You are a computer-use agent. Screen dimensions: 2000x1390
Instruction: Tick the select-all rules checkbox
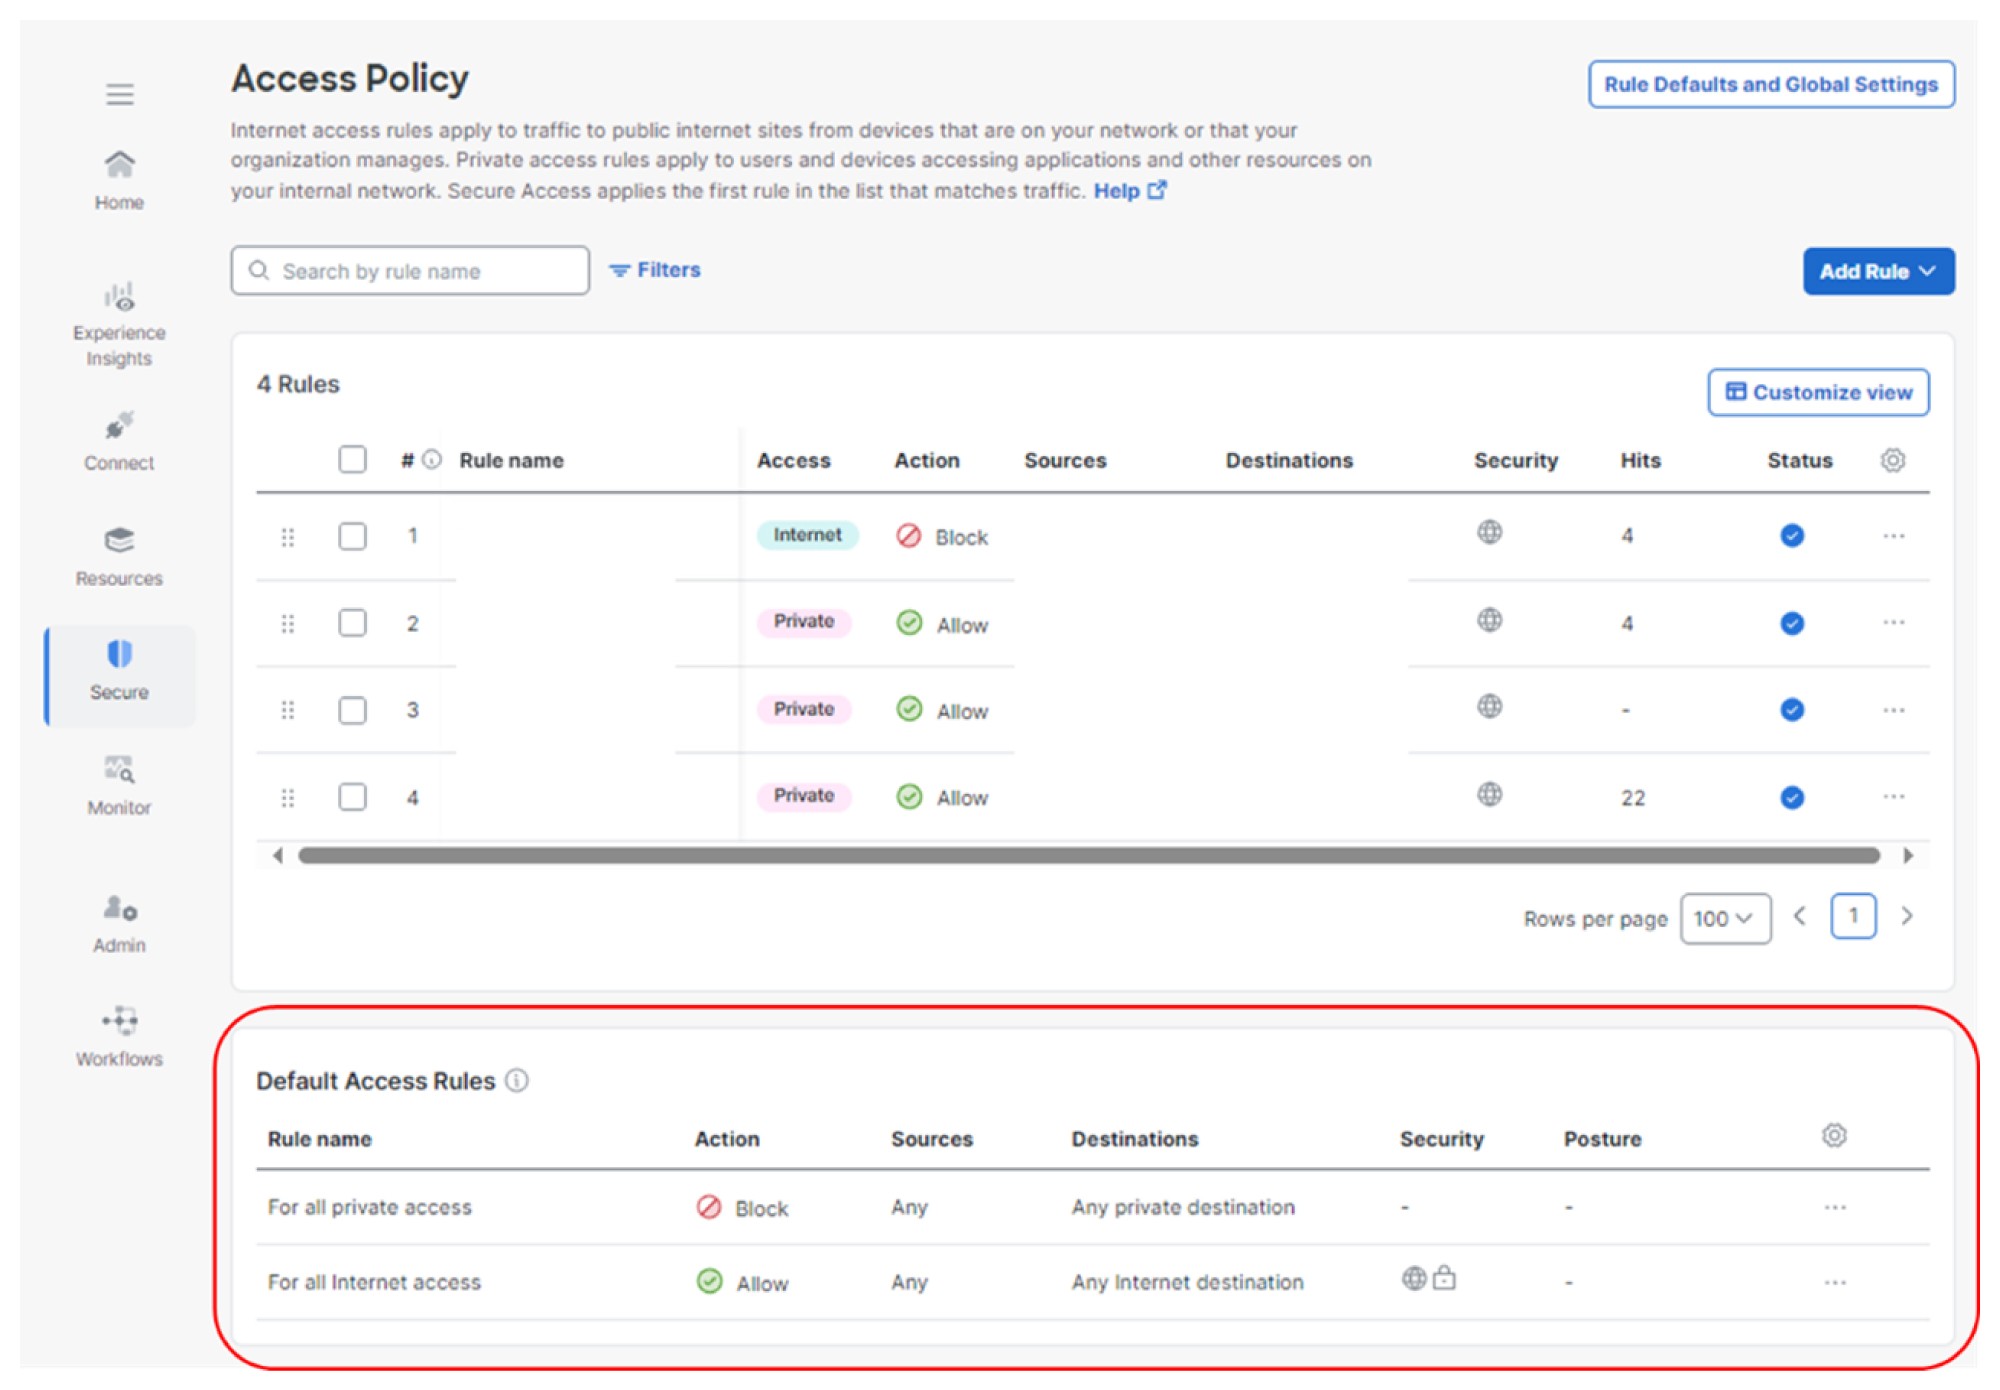[x=352, y=459]
